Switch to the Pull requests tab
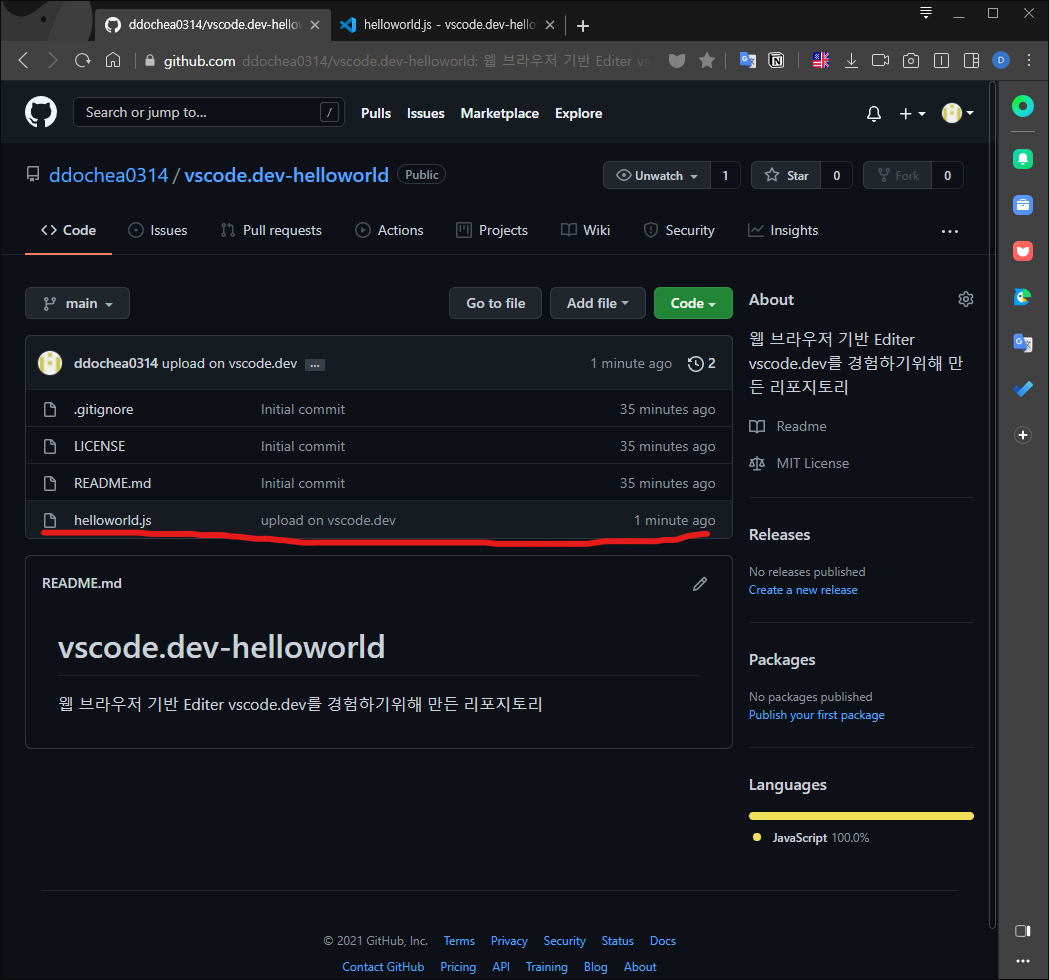This screenshot has height=980, width=1049. 272,231
